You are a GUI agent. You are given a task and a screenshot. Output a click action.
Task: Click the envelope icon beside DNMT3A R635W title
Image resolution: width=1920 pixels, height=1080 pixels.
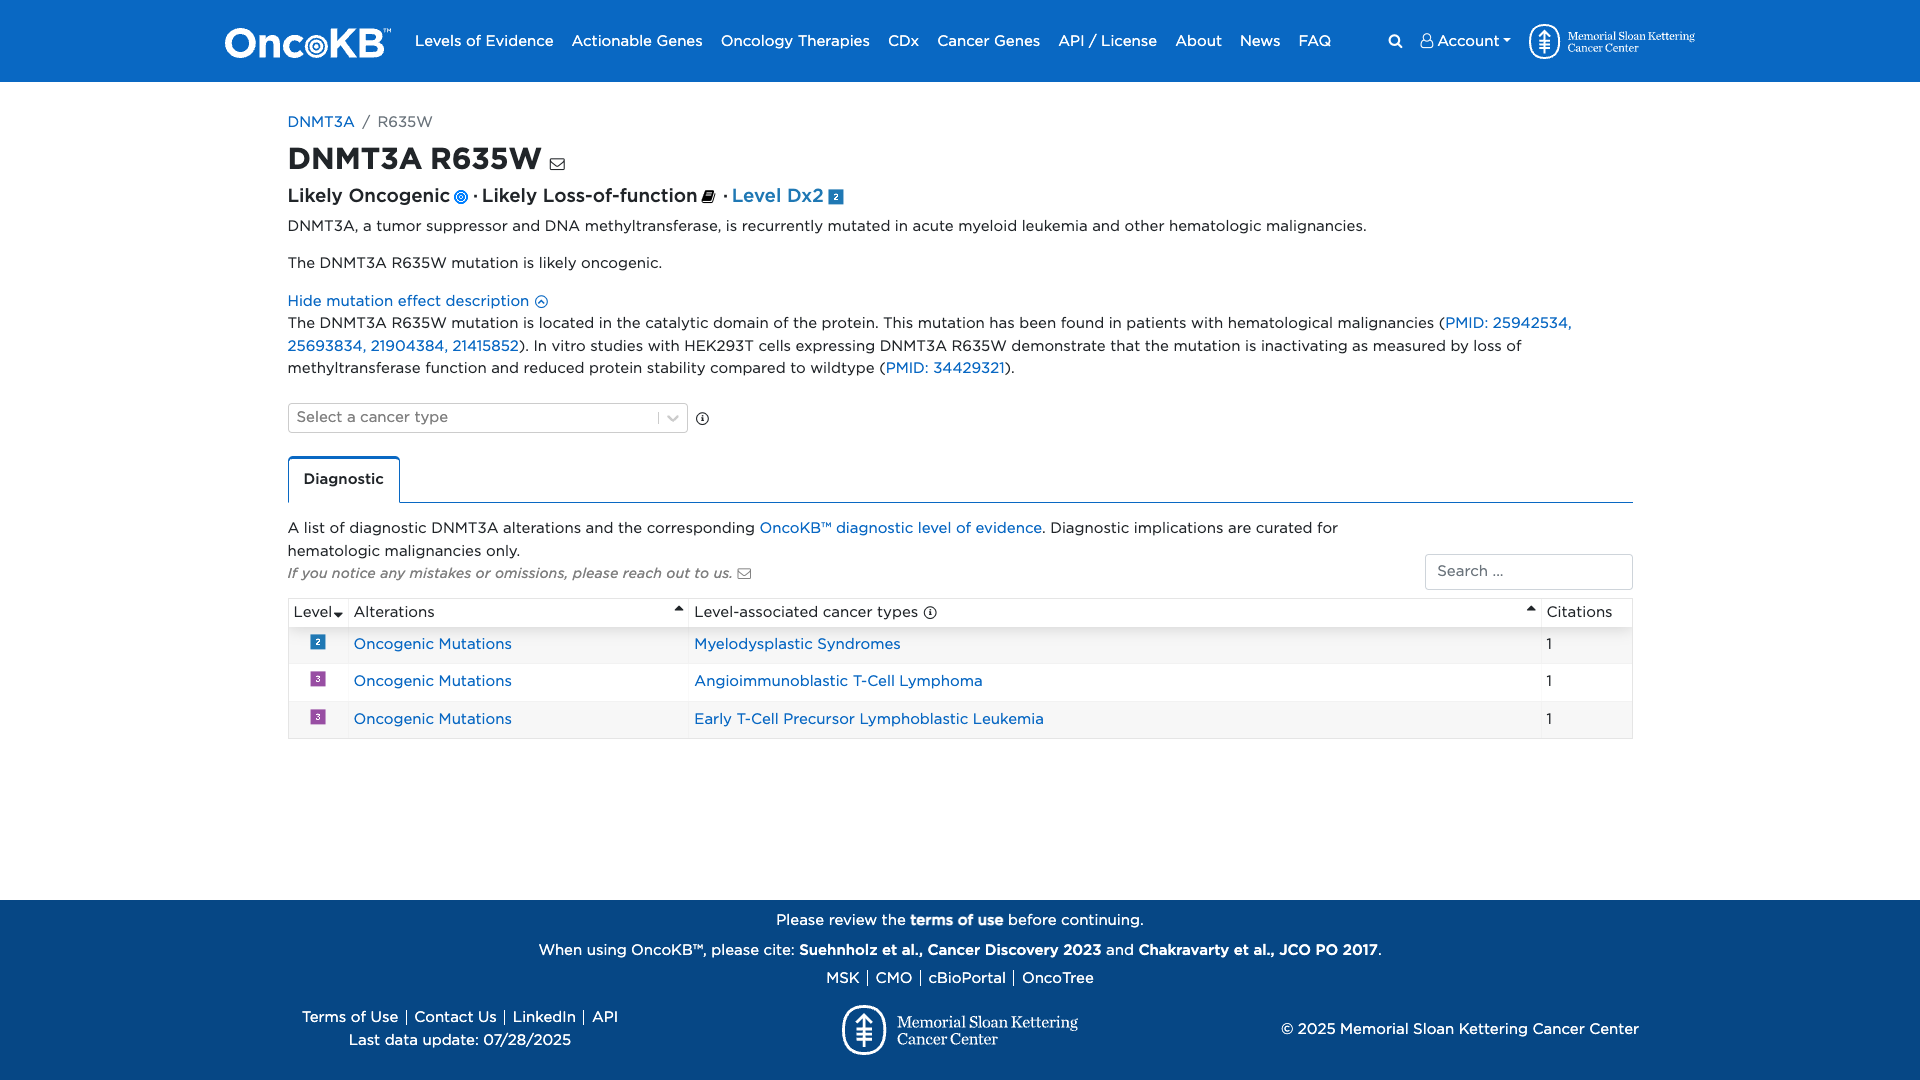[557, 164]
